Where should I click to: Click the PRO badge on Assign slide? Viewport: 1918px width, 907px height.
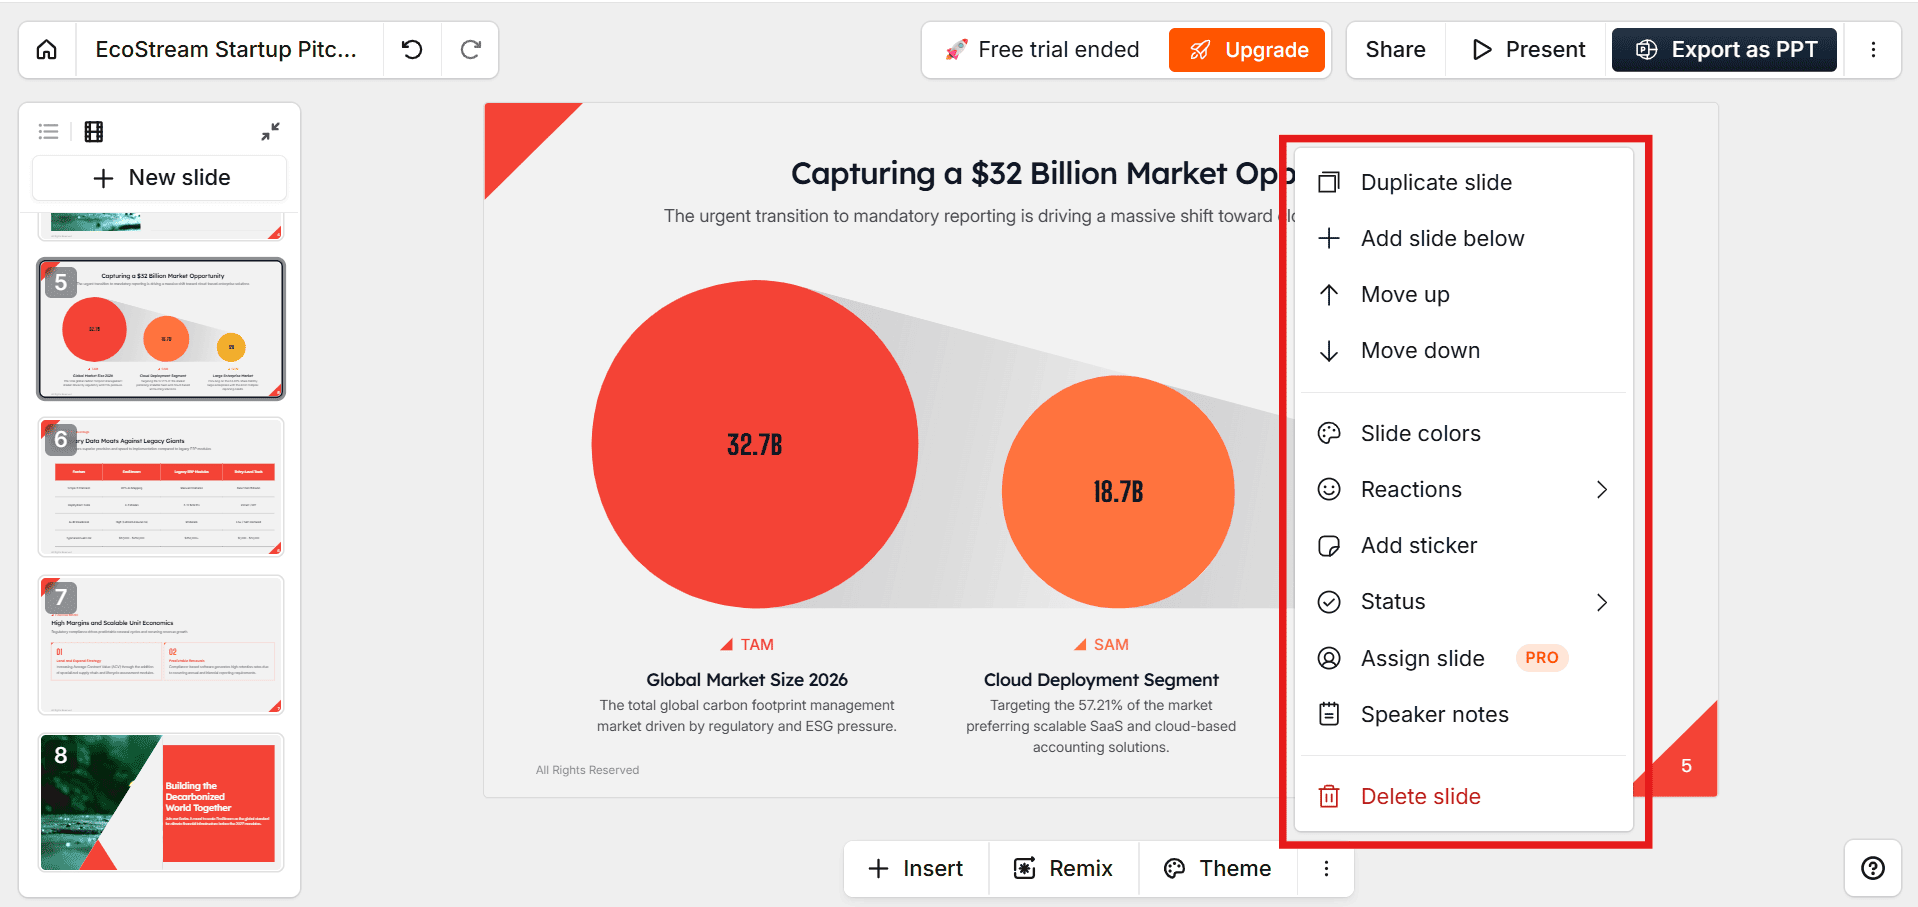pyautogui.click(x=1541, y=658)
